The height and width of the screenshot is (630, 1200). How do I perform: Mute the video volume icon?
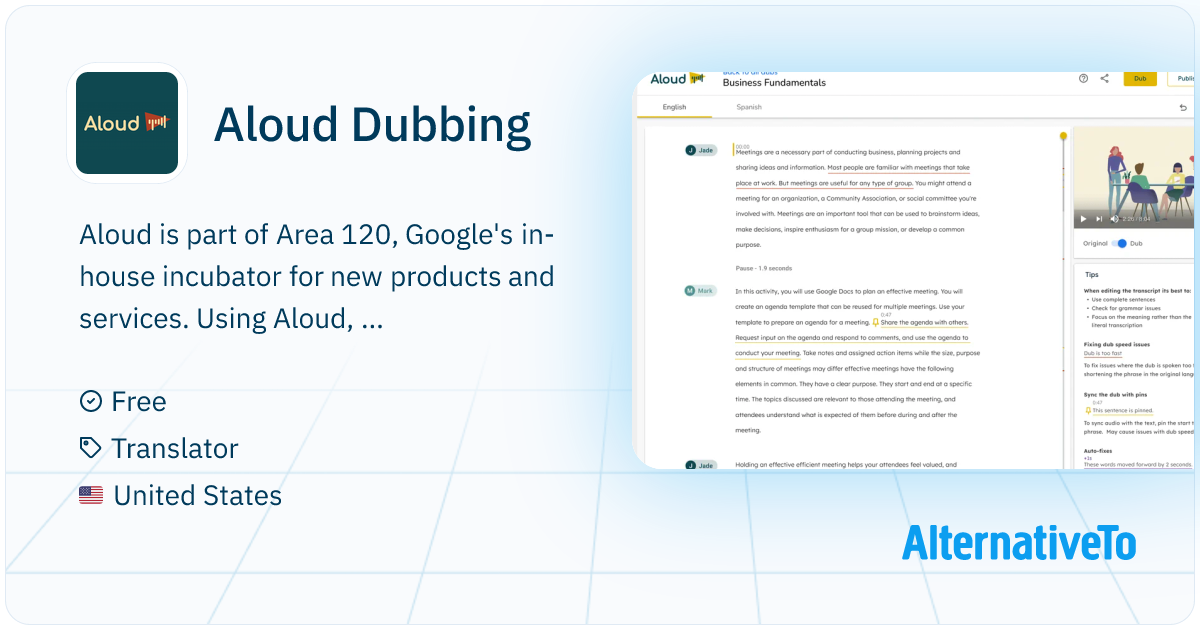pyautogui.click(x=1113, y=219)
